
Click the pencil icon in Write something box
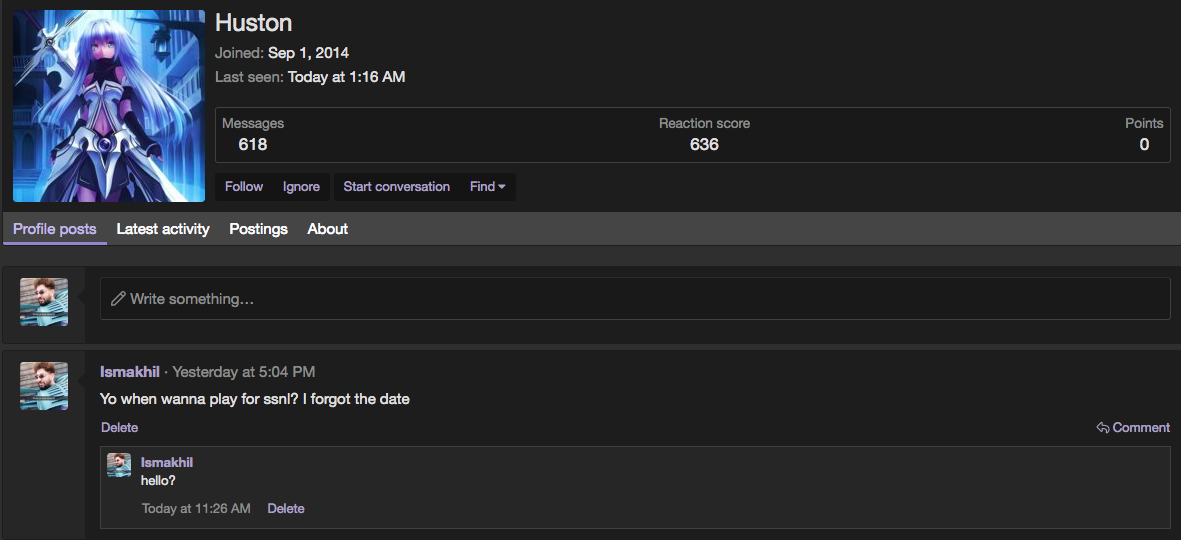[117, 299]
